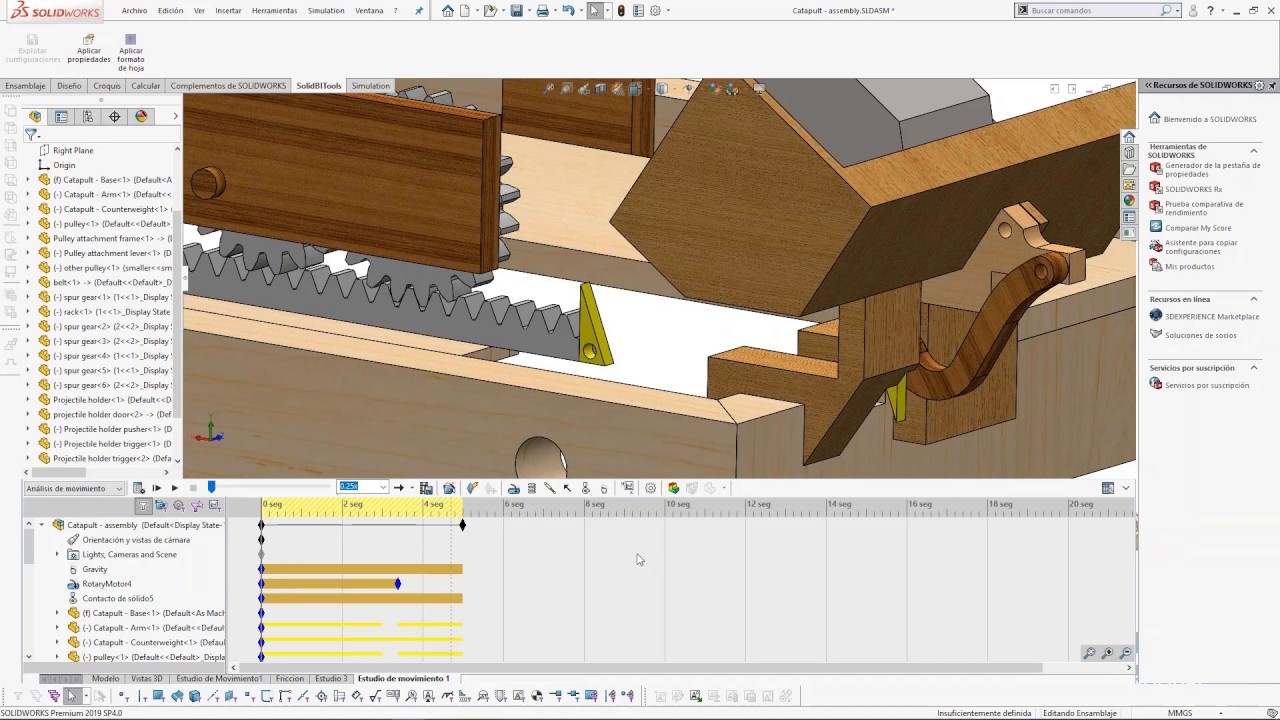Screen dimensions: 1280x720
Task: Click the RotaryMotor4 end key diamond
Action: point(398,584)
